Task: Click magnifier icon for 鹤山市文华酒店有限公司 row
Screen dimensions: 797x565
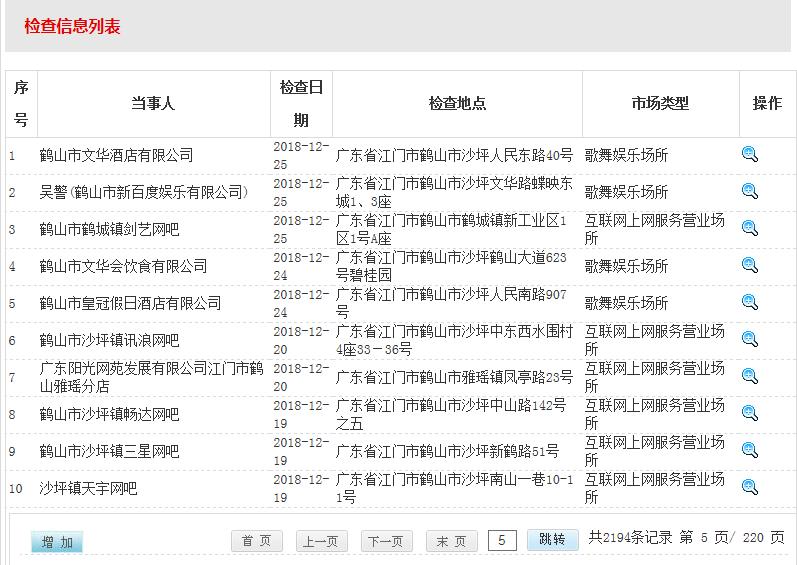Action: point(750,154)
